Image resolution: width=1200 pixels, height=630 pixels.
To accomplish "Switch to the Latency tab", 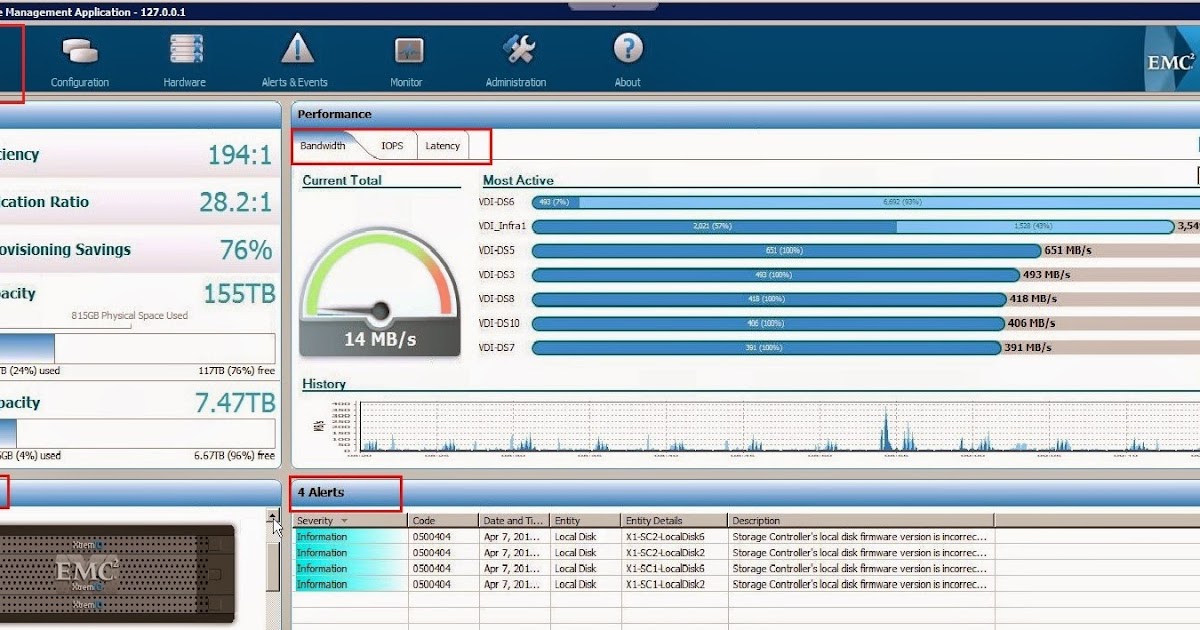I will 442,145.
